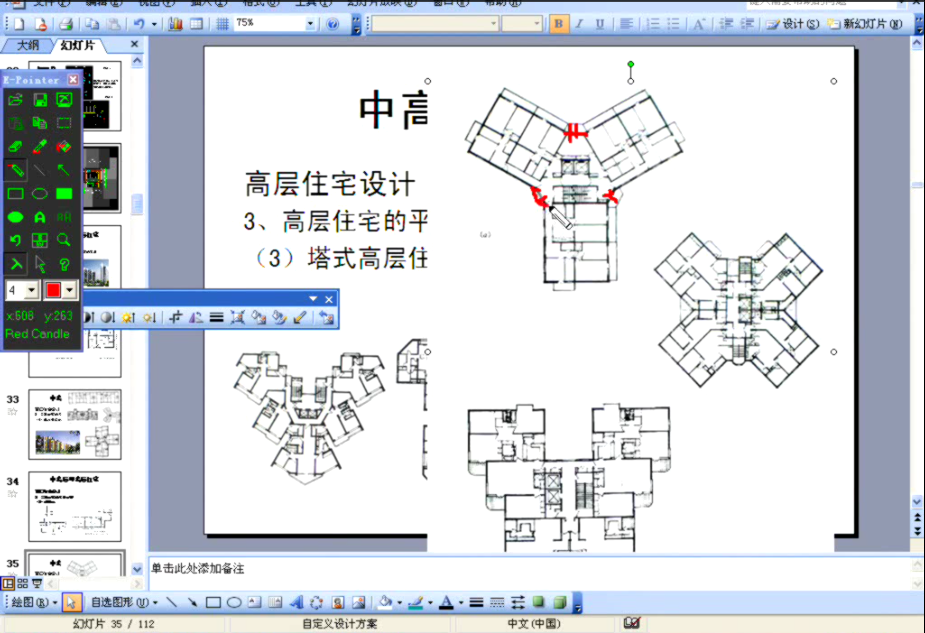
Task: Open picture toolbar options dropdown arrow
Action: [313, 299]
